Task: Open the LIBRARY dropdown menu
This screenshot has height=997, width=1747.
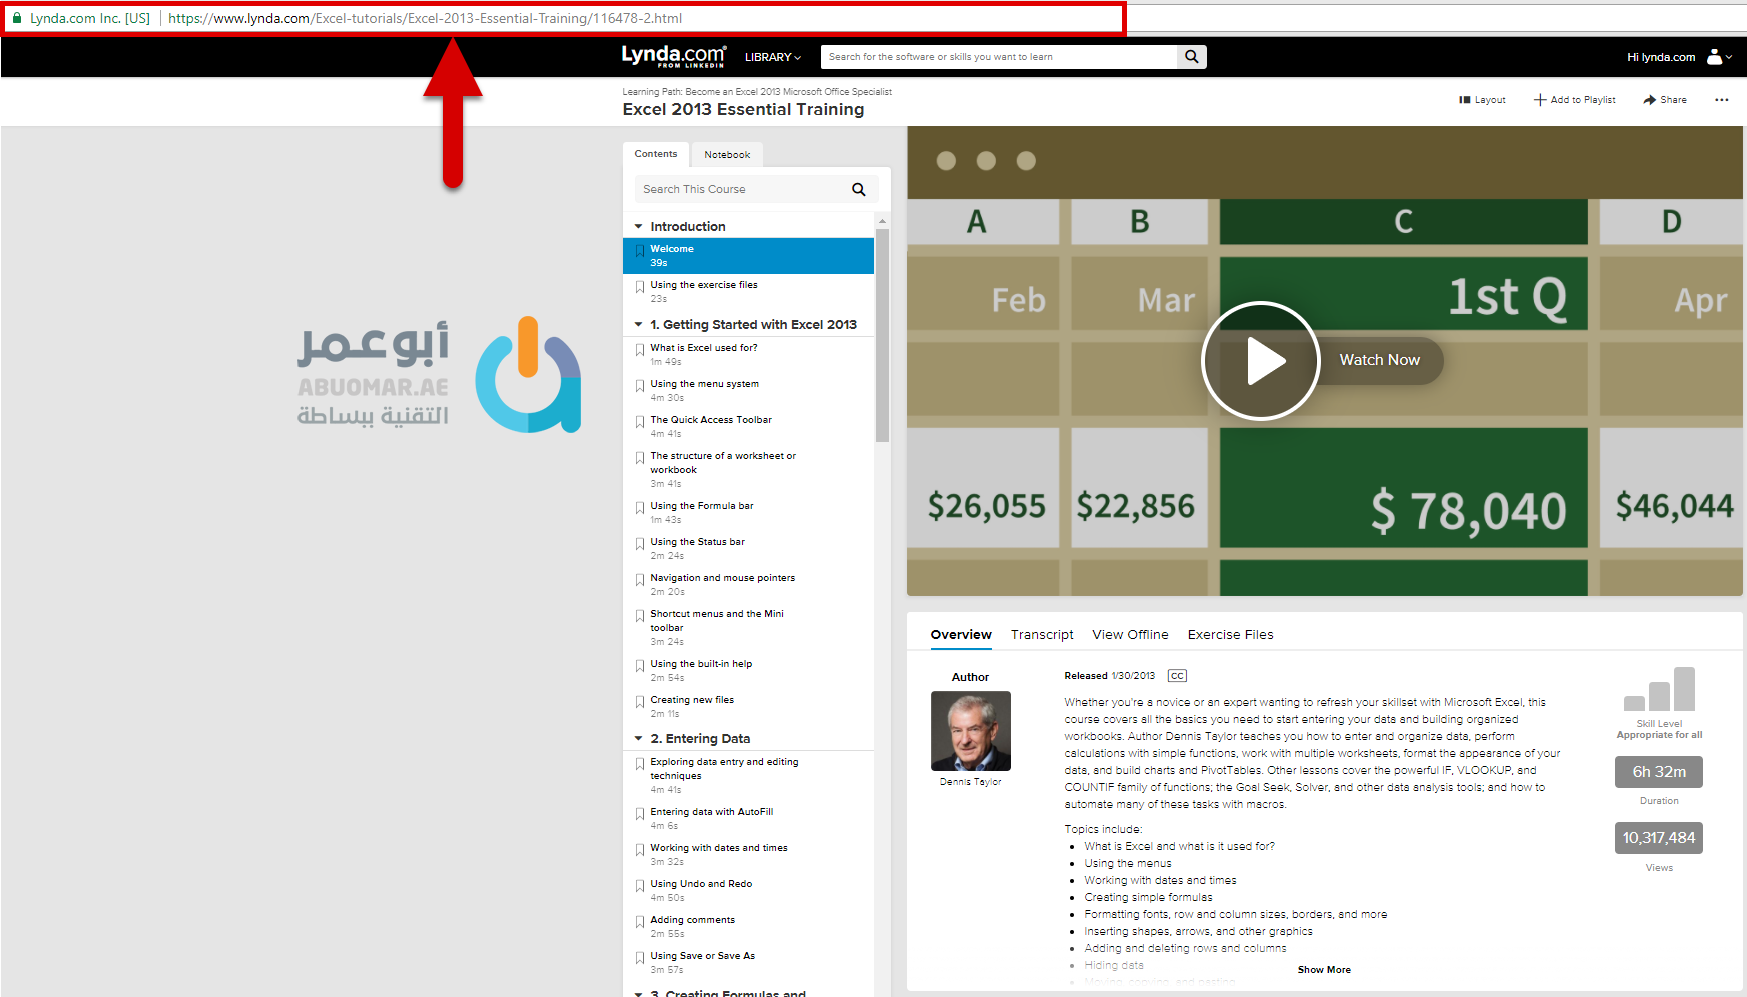Action: point(772,58)
